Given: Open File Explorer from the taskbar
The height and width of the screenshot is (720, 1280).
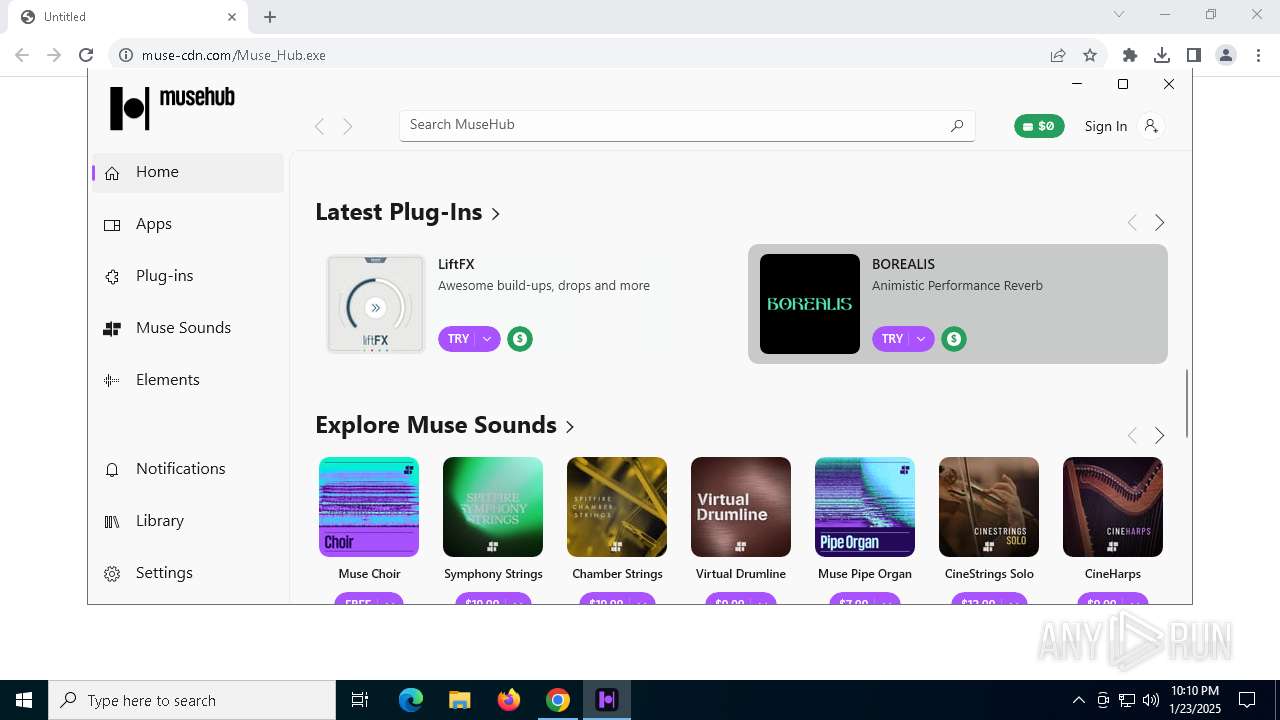Looking at the screenshot, I should click(x=460, y=700).
